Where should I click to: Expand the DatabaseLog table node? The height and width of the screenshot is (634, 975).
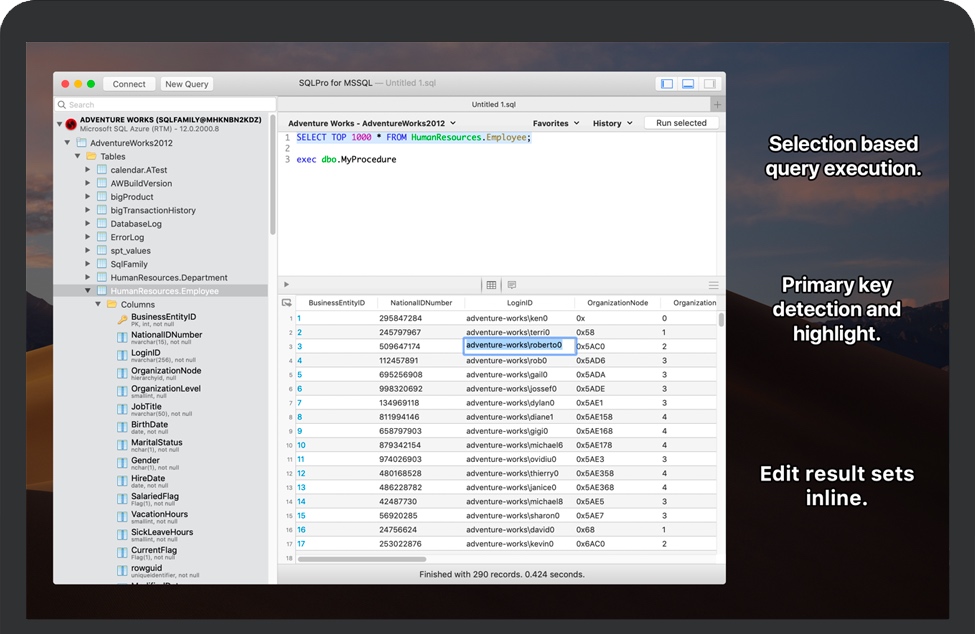point(88,224)
